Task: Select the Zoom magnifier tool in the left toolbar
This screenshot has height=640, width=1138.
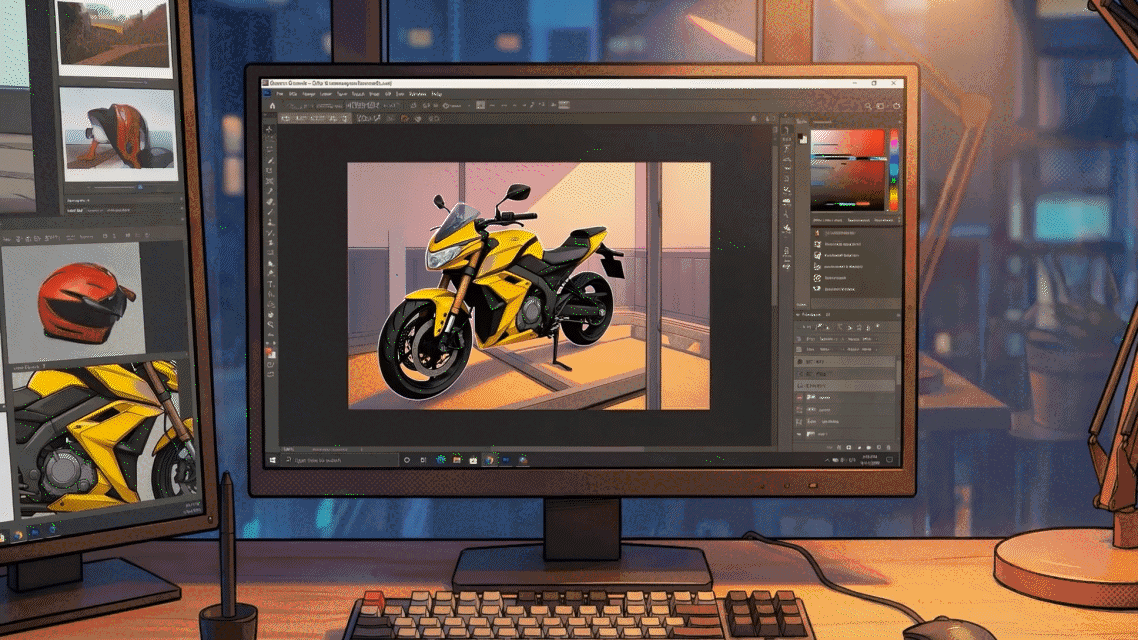Action: (x=271, y=325)
